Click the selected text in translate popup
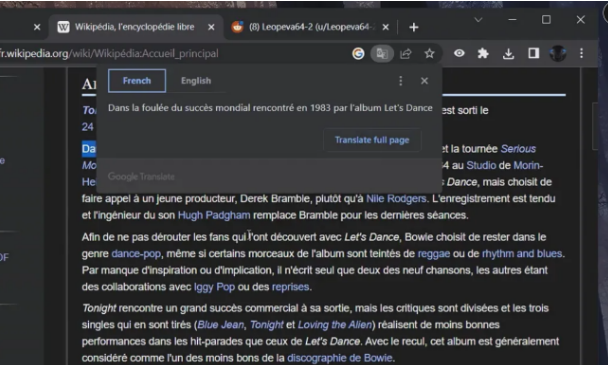608x365 pixels. 270,108
